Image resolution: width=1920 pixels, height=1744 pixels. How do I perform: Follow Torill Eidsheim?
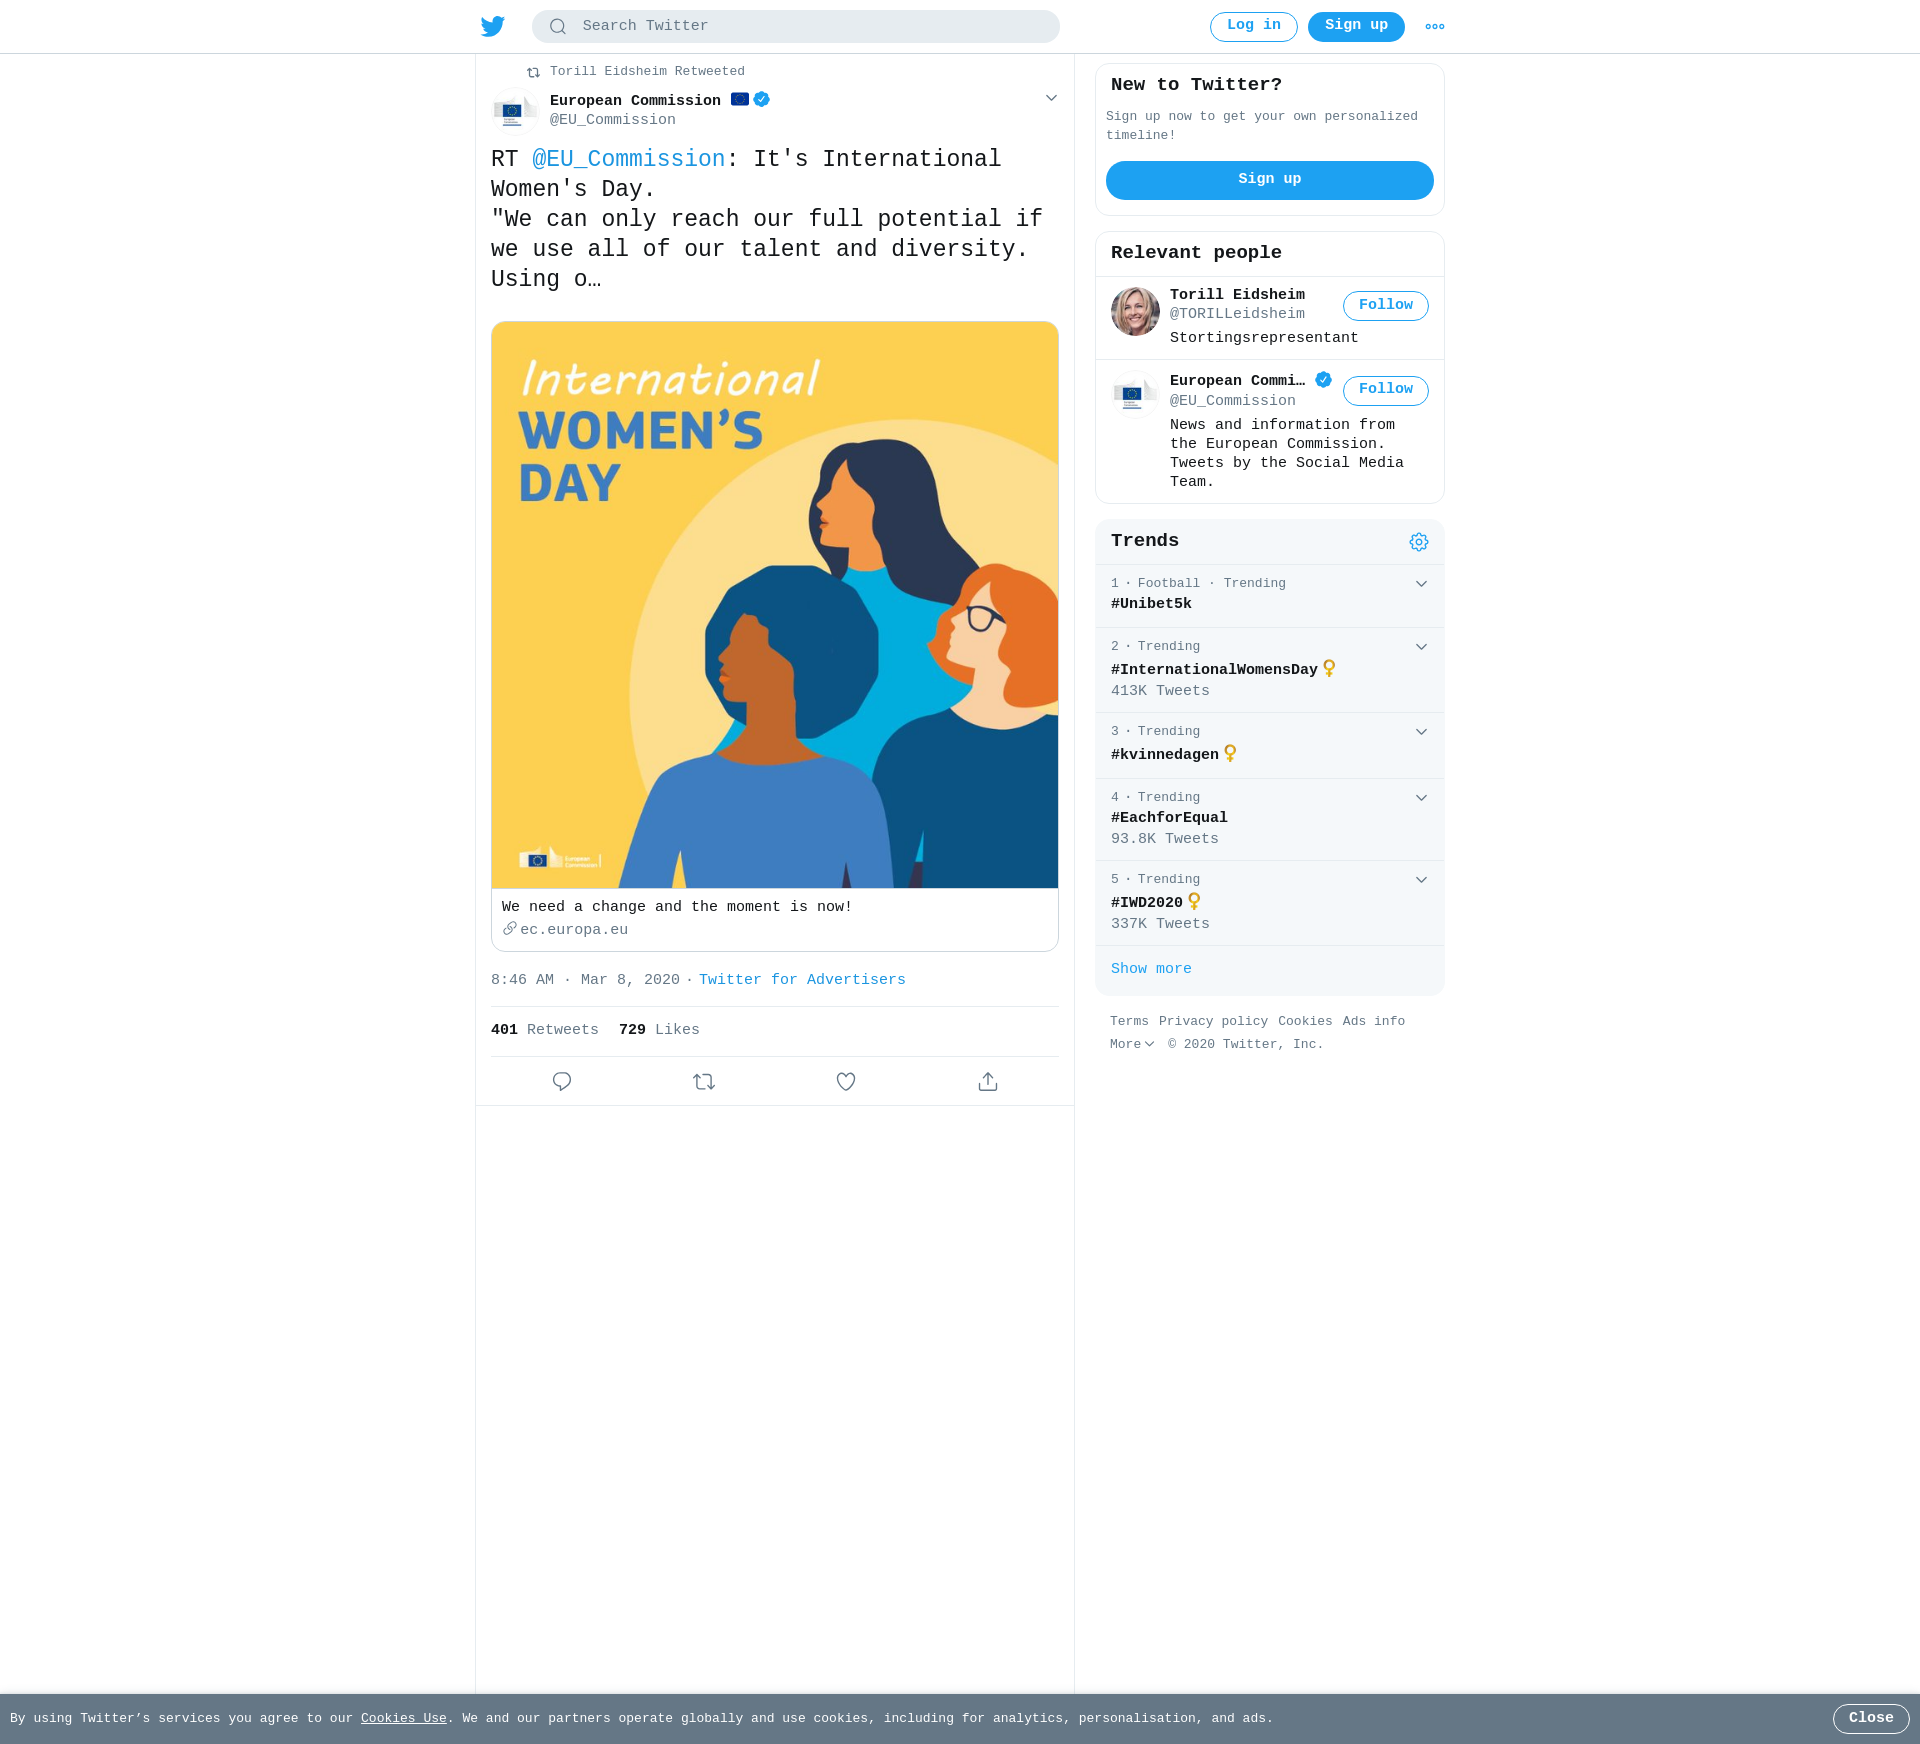tap(1386, 306)
